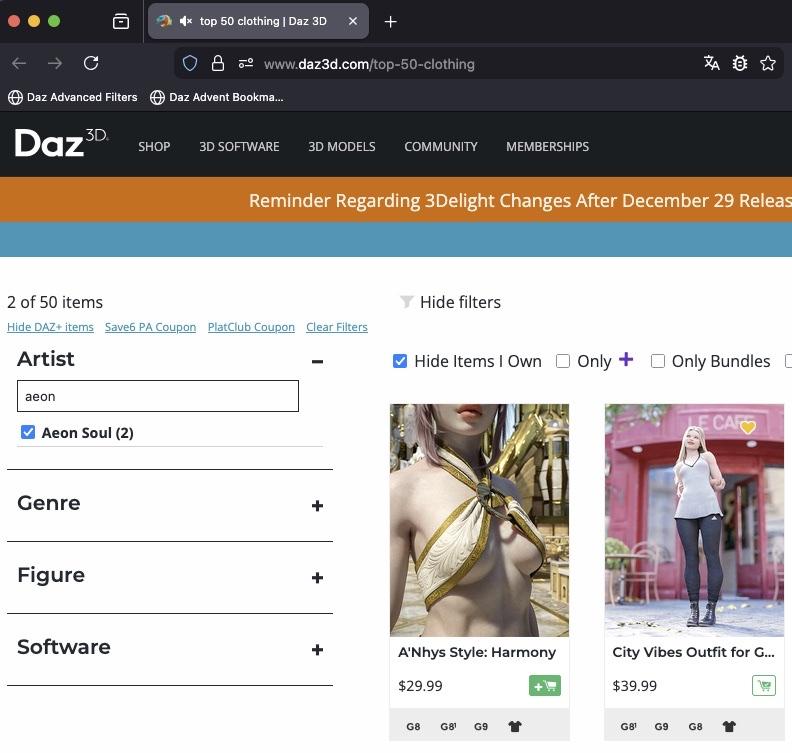This screenshot has height=753, width=792.
Task: Close the top 50 clothing tab
Action: click(353, 21)
